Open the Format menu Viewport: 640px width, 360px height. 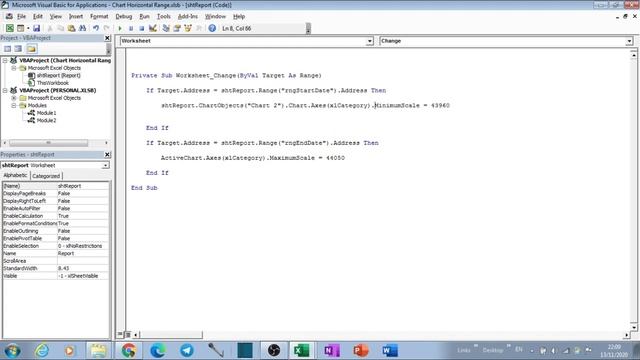tap(99, 16)
